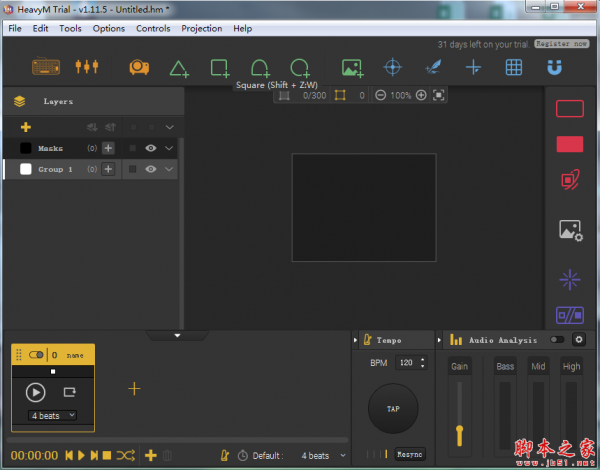The image size is (600, 470).
Task: Toggle visibility of Group 1
Action: pos(151,169)
